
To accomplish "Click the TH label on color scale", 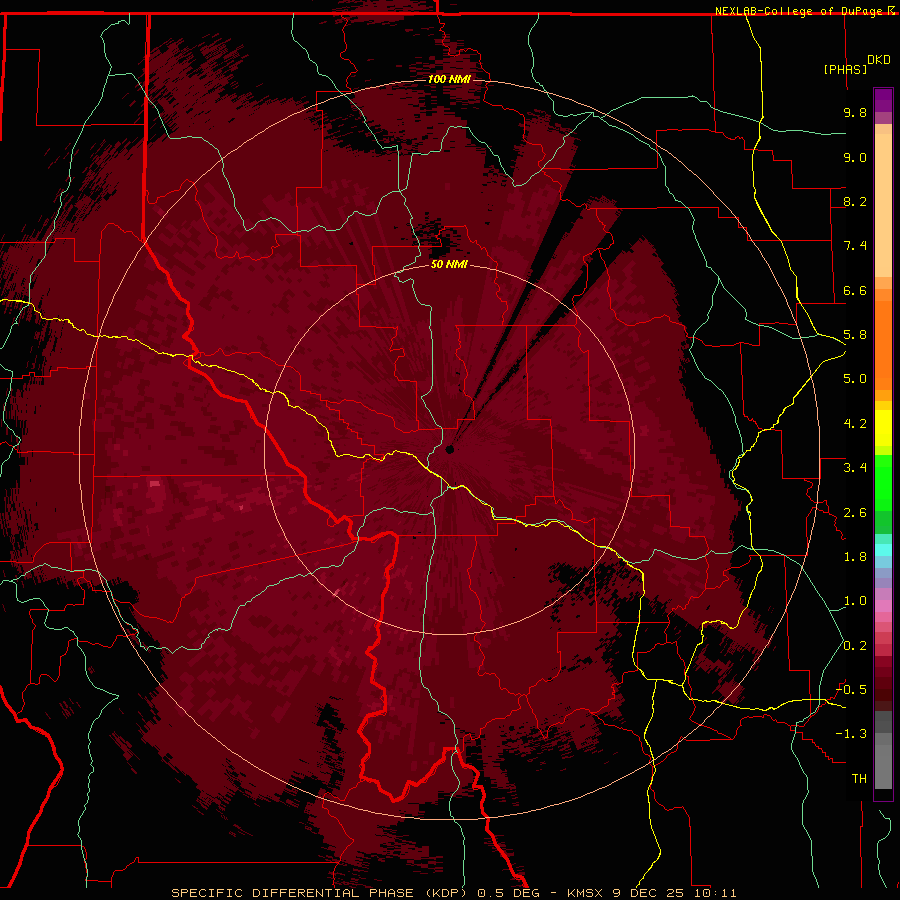I will tap(859, 779).
